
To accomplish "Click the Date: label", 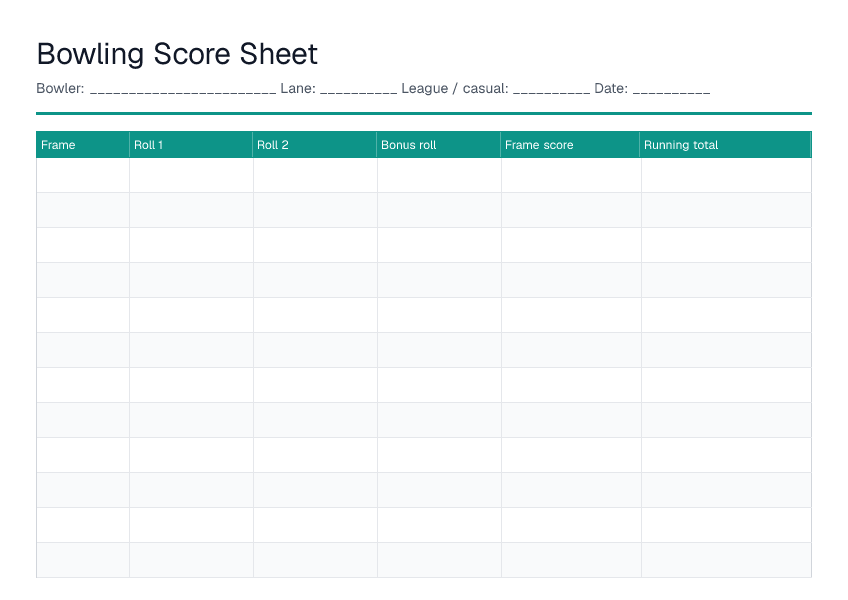I will tap(611, 89).
